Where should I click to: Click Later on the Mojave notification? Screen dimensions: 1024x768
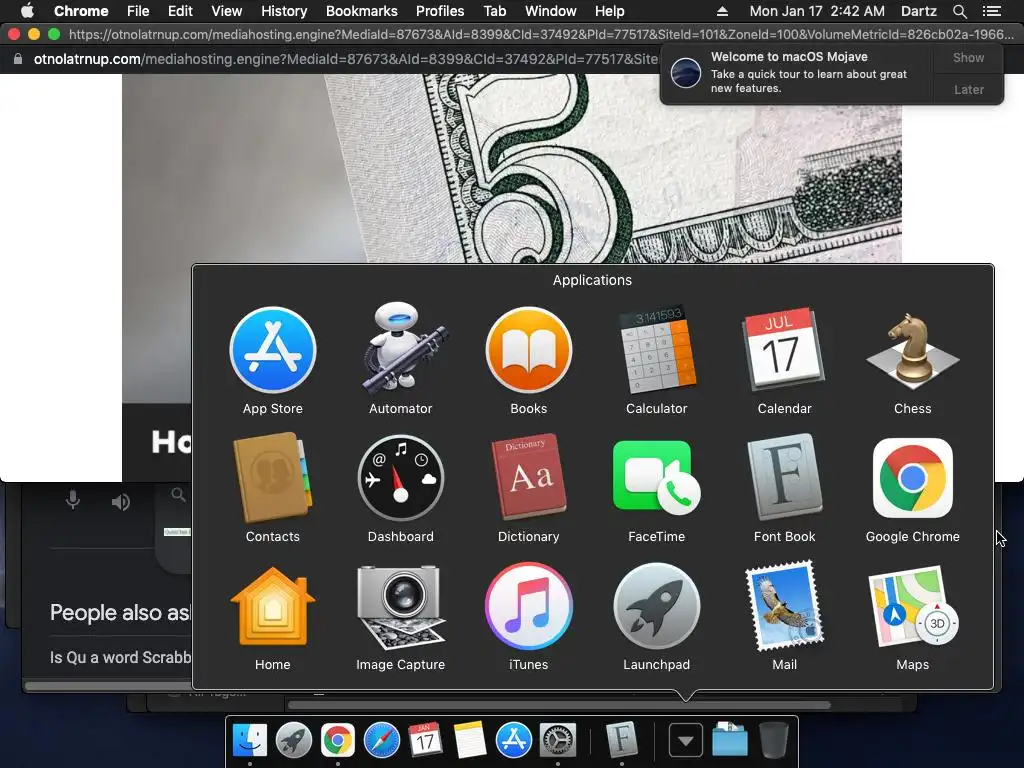pyautogui.click(x=968, y=89)
